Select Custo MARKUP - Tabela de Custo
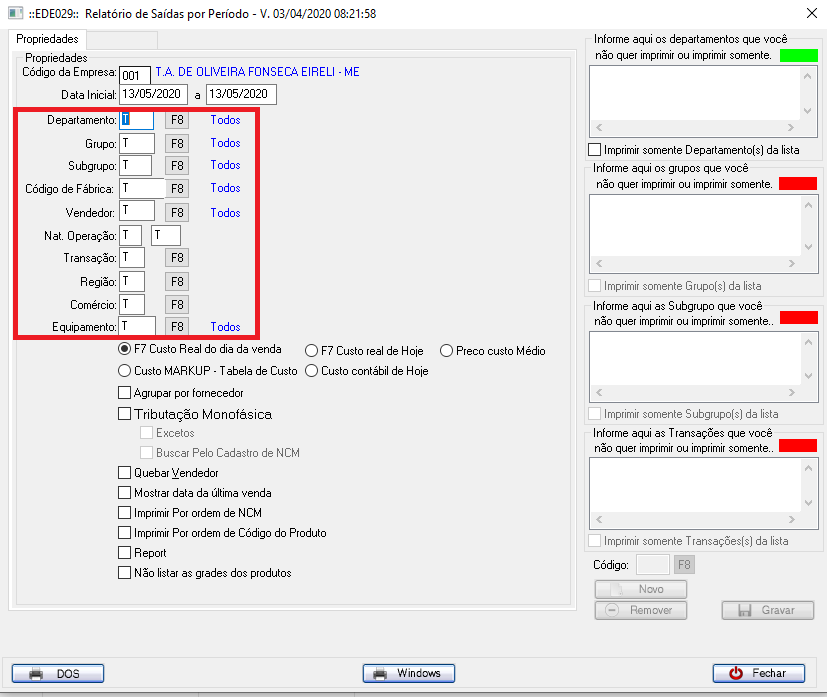The width and height of the screenshot is (827, 697). point(125,371)
